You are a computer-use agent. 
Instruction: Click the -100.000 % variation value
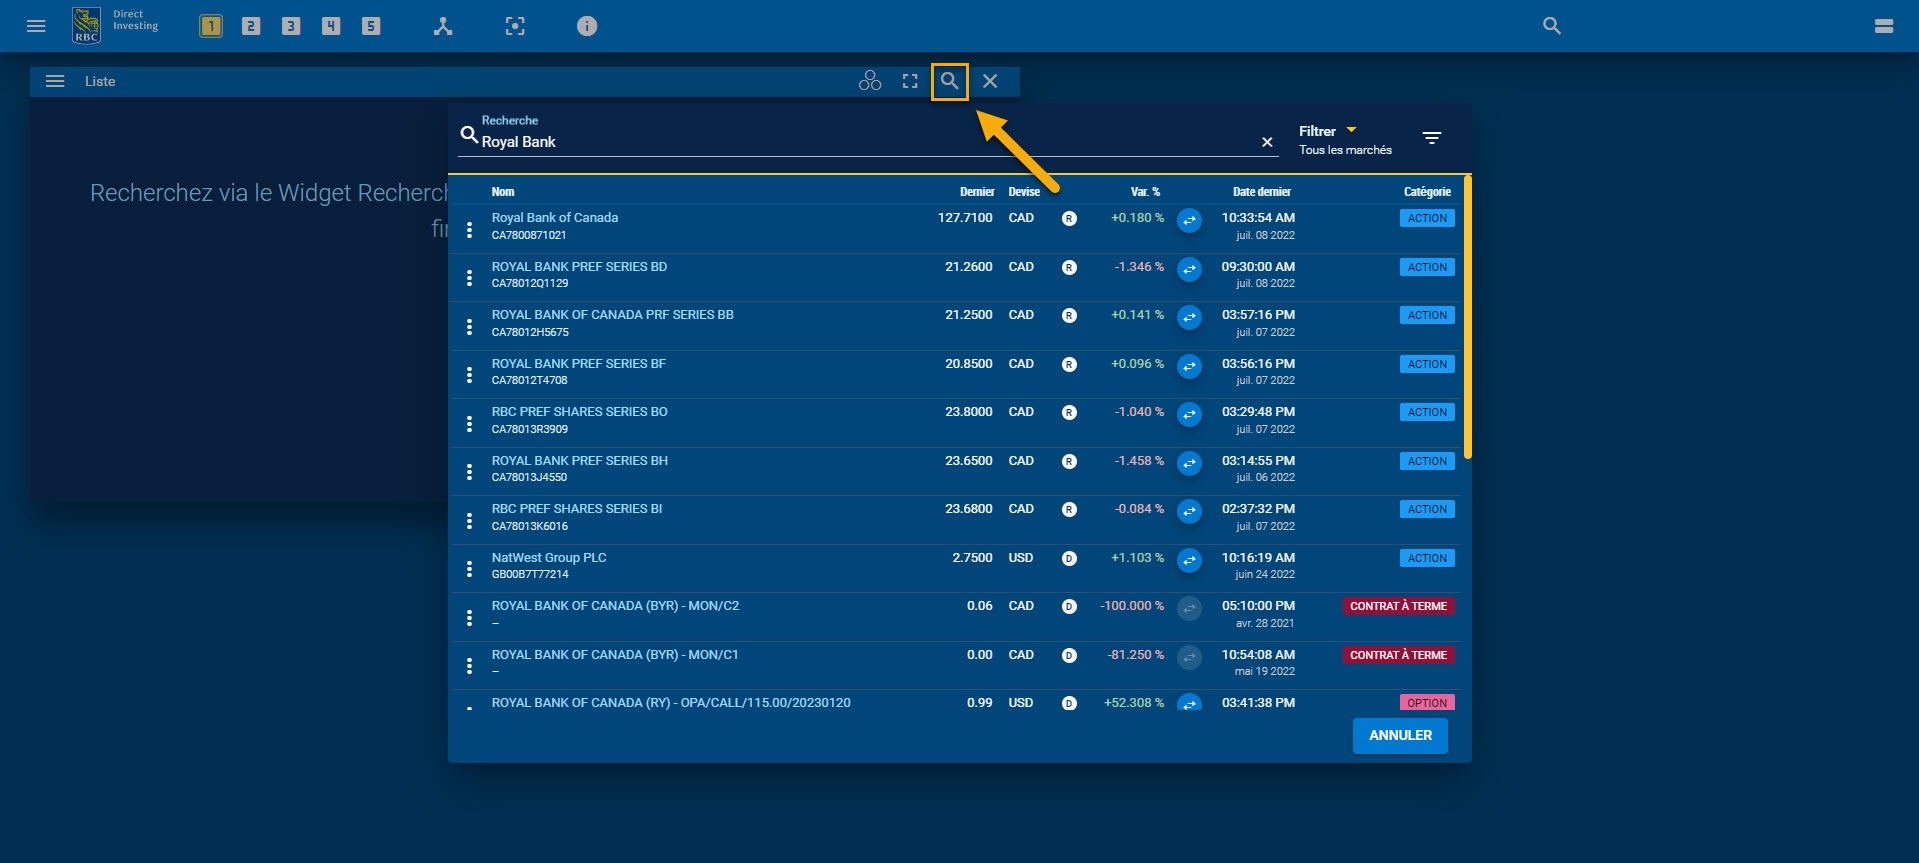pyautogui.click(x=1132, y=606)
